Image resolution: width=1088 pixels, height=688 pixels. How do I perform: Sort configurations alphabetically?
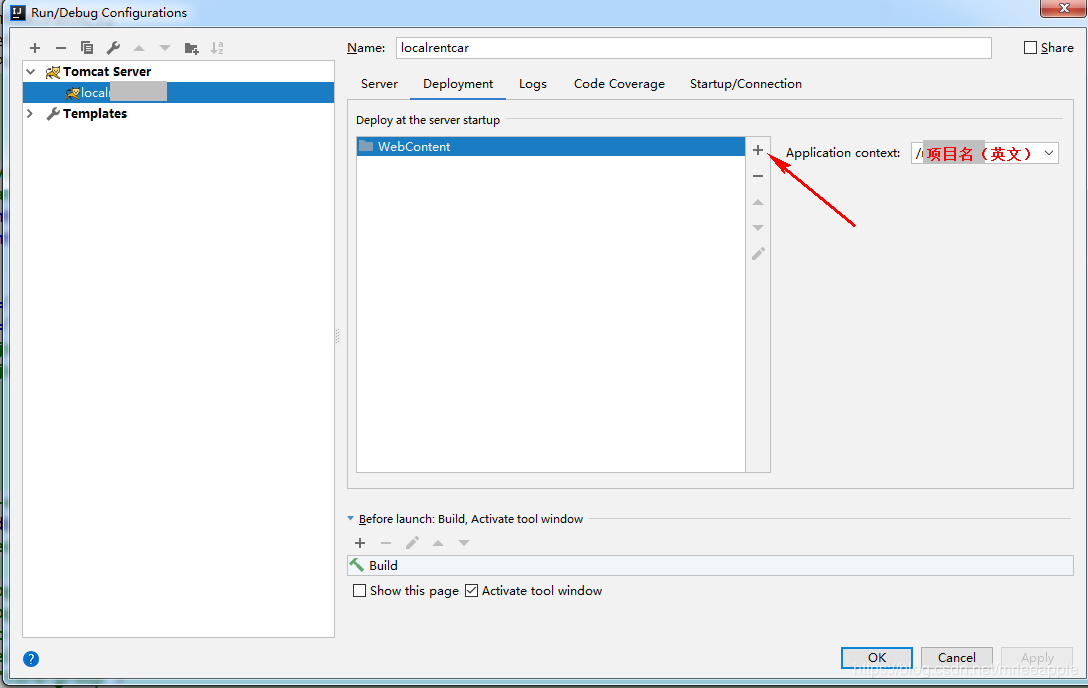click(x=217, y=48)
